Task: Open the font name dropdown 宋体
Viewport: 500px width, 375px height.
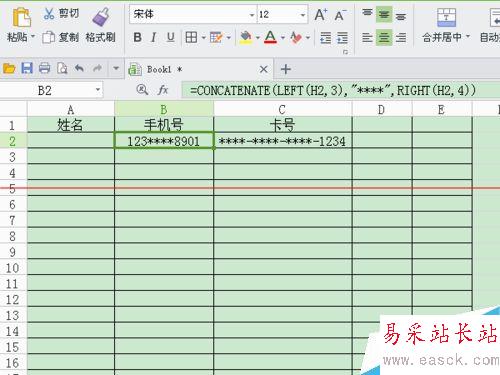Action: pyautogui.click(x=252, y=15)
